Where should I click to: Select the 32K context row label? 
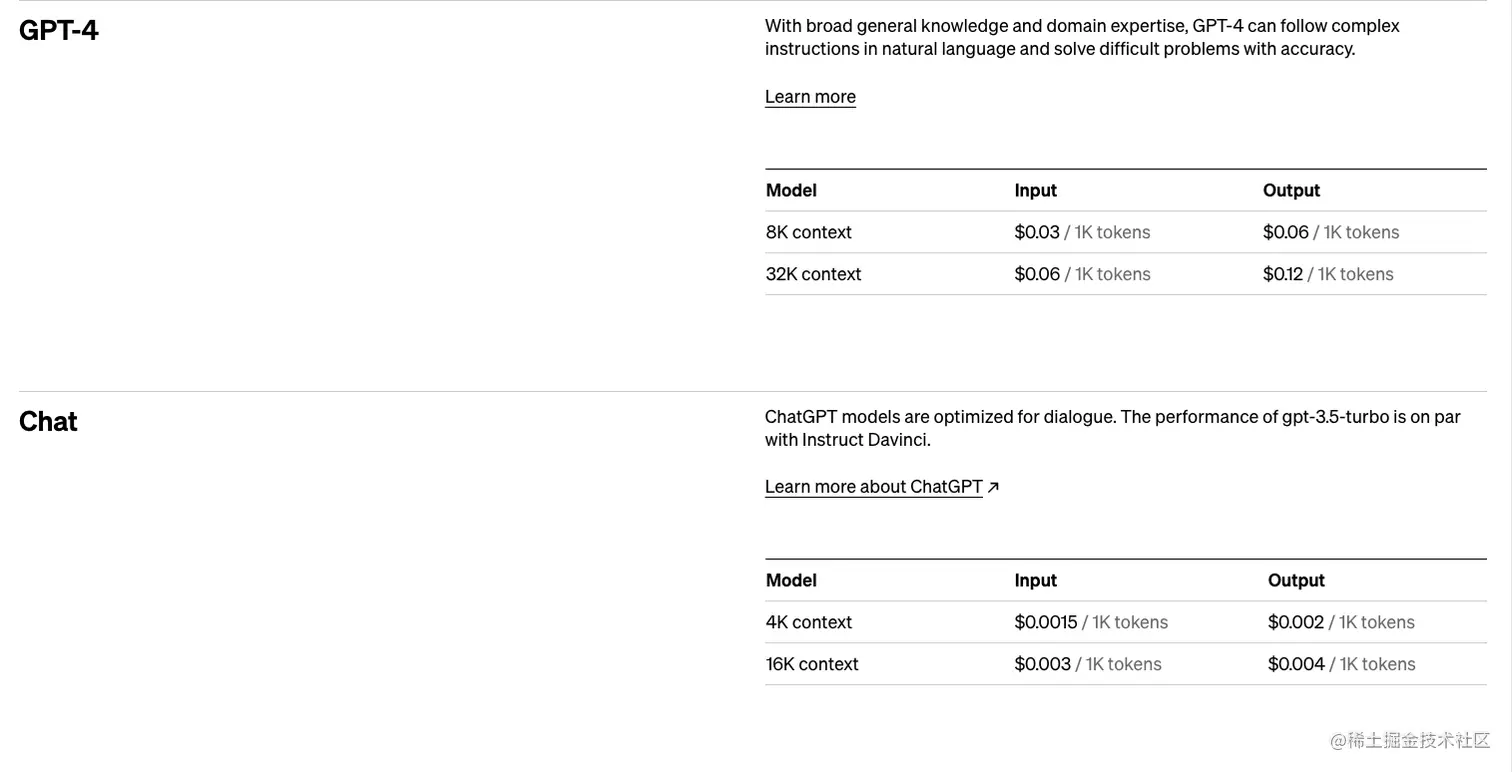click(813, 274)
